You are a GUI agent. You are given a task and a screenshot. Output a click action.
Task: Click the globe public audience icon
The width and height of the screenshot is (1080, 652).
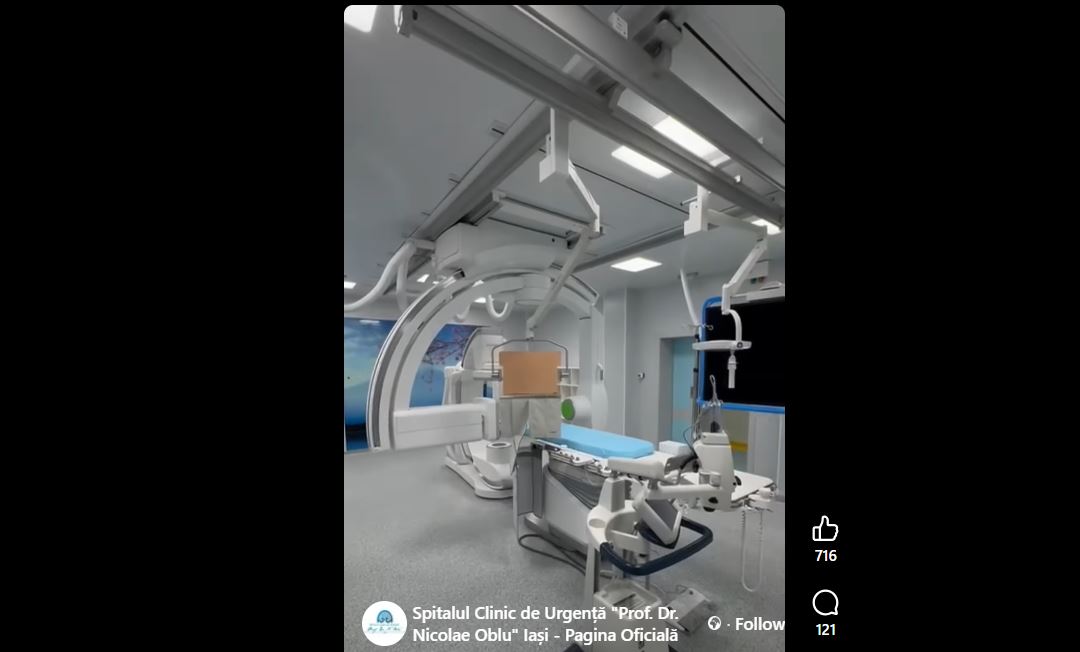pos(714,624)
